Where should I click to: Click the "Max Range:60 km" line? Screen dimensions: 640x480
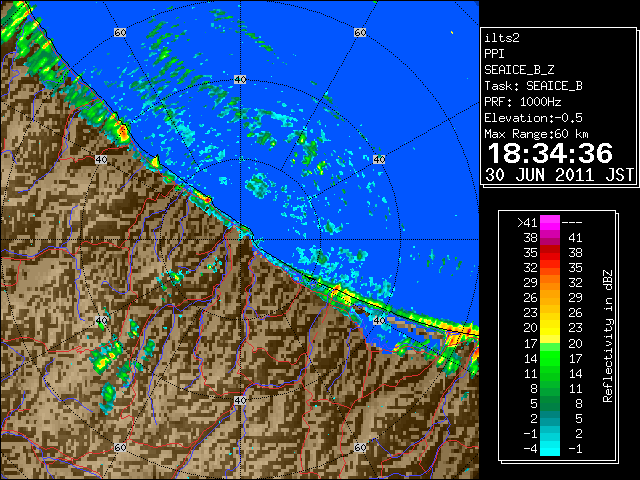(536, 134)
